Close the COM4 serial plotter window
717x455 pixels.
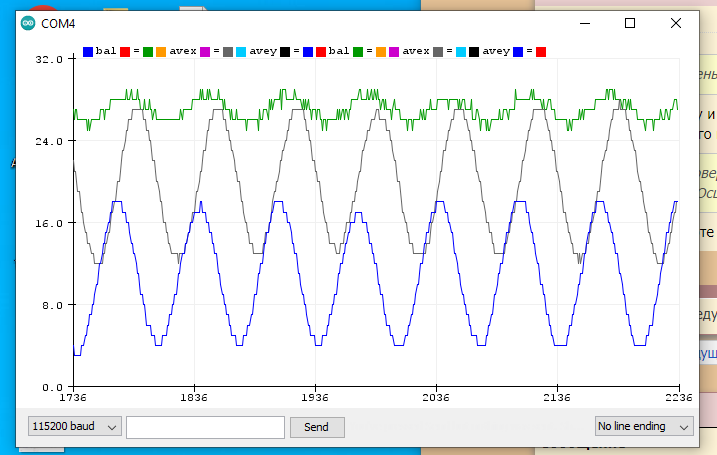click(676, 23)
